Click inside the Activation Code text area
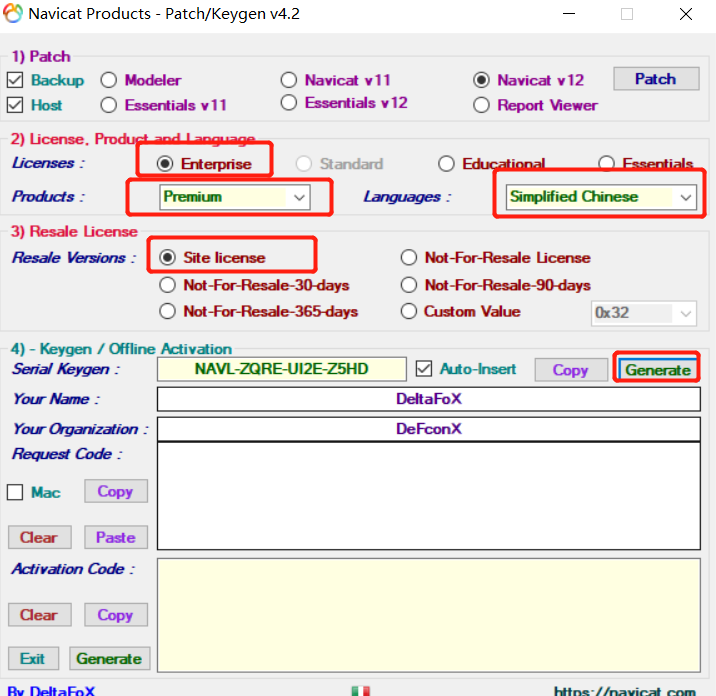 point(429,615)
